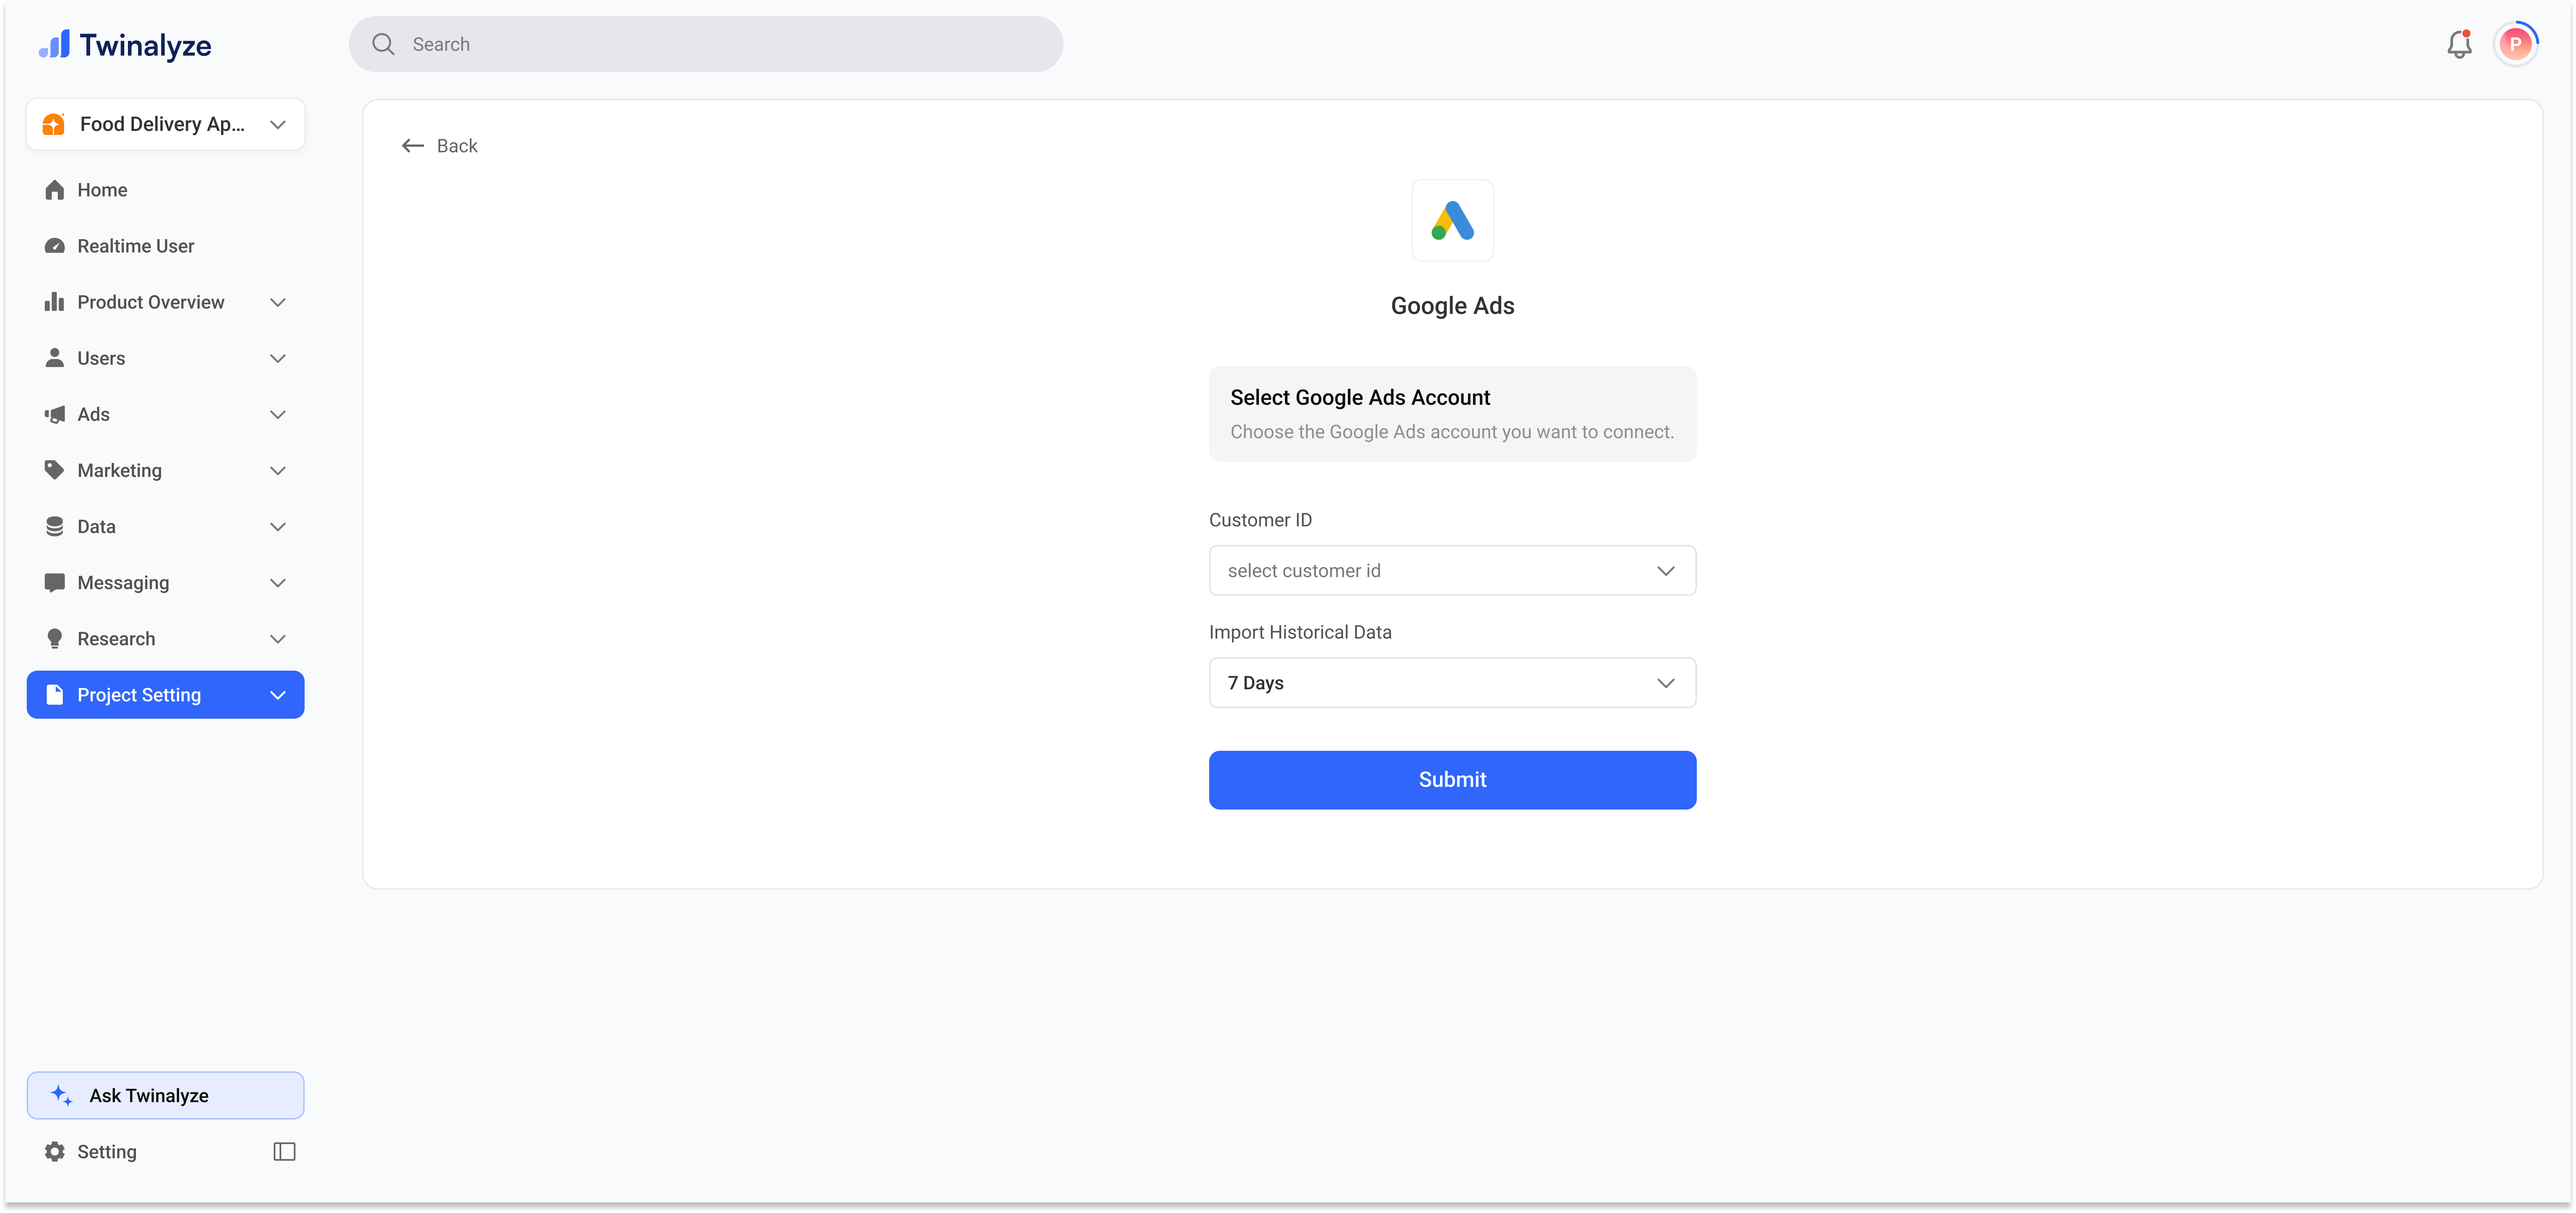Select Research menu item
This screenshot has width=2576, height=1213.
166,639
